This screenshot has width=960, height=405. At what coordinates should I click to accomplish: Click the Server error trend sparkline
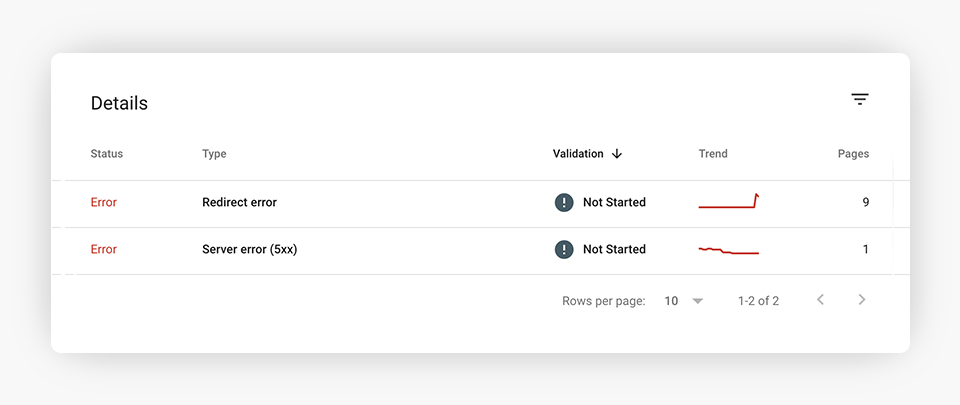pos(728,250)
